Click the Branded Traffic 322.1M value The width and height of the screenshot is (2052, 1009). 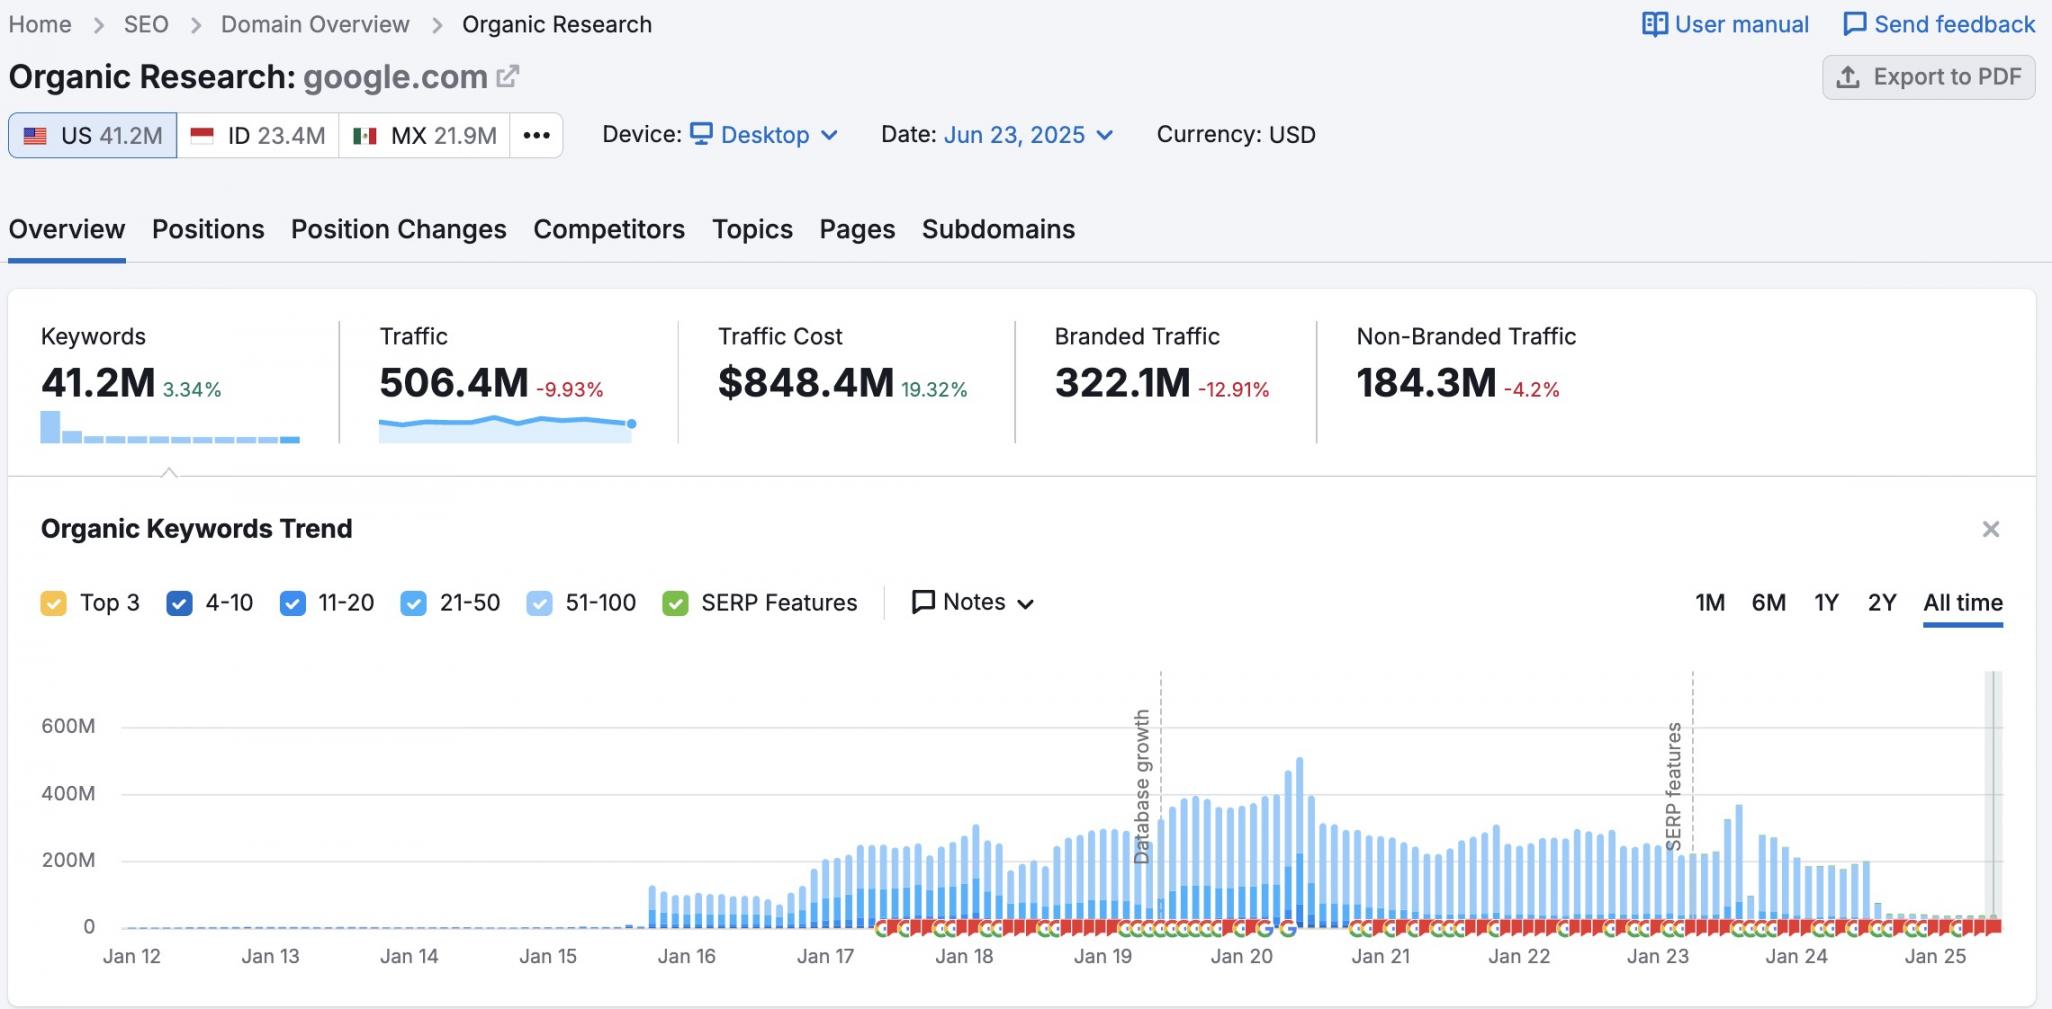coord(1123,383)
